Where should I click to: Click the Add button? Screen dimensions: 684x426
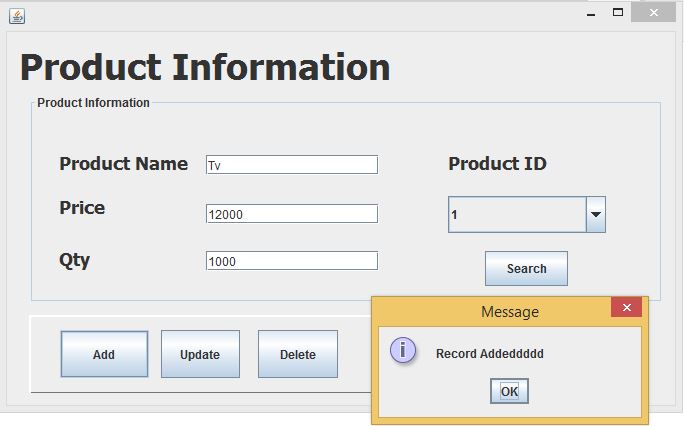pos(104,354)
